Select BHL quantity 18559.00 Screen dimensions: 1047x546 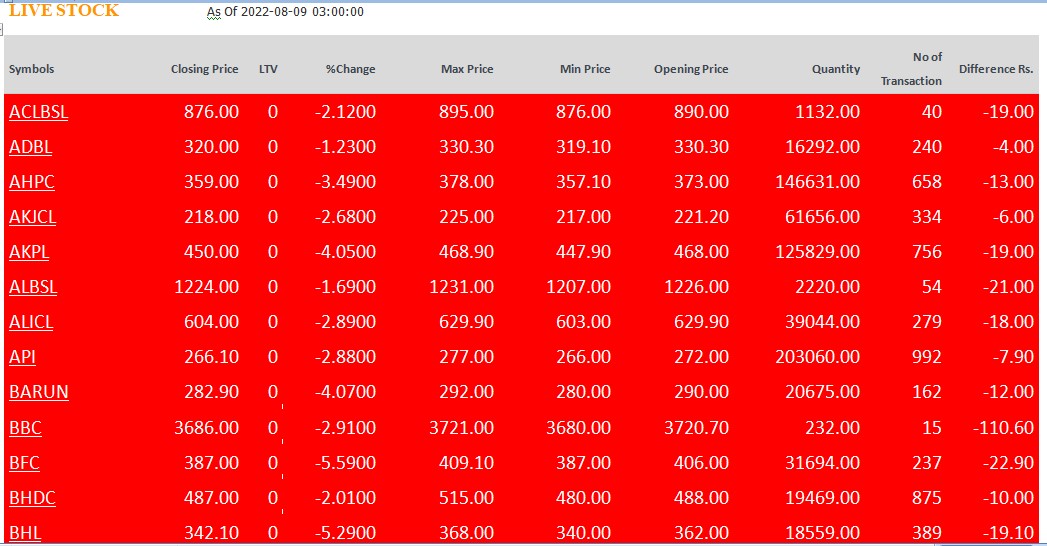click(x=822, y=533)
